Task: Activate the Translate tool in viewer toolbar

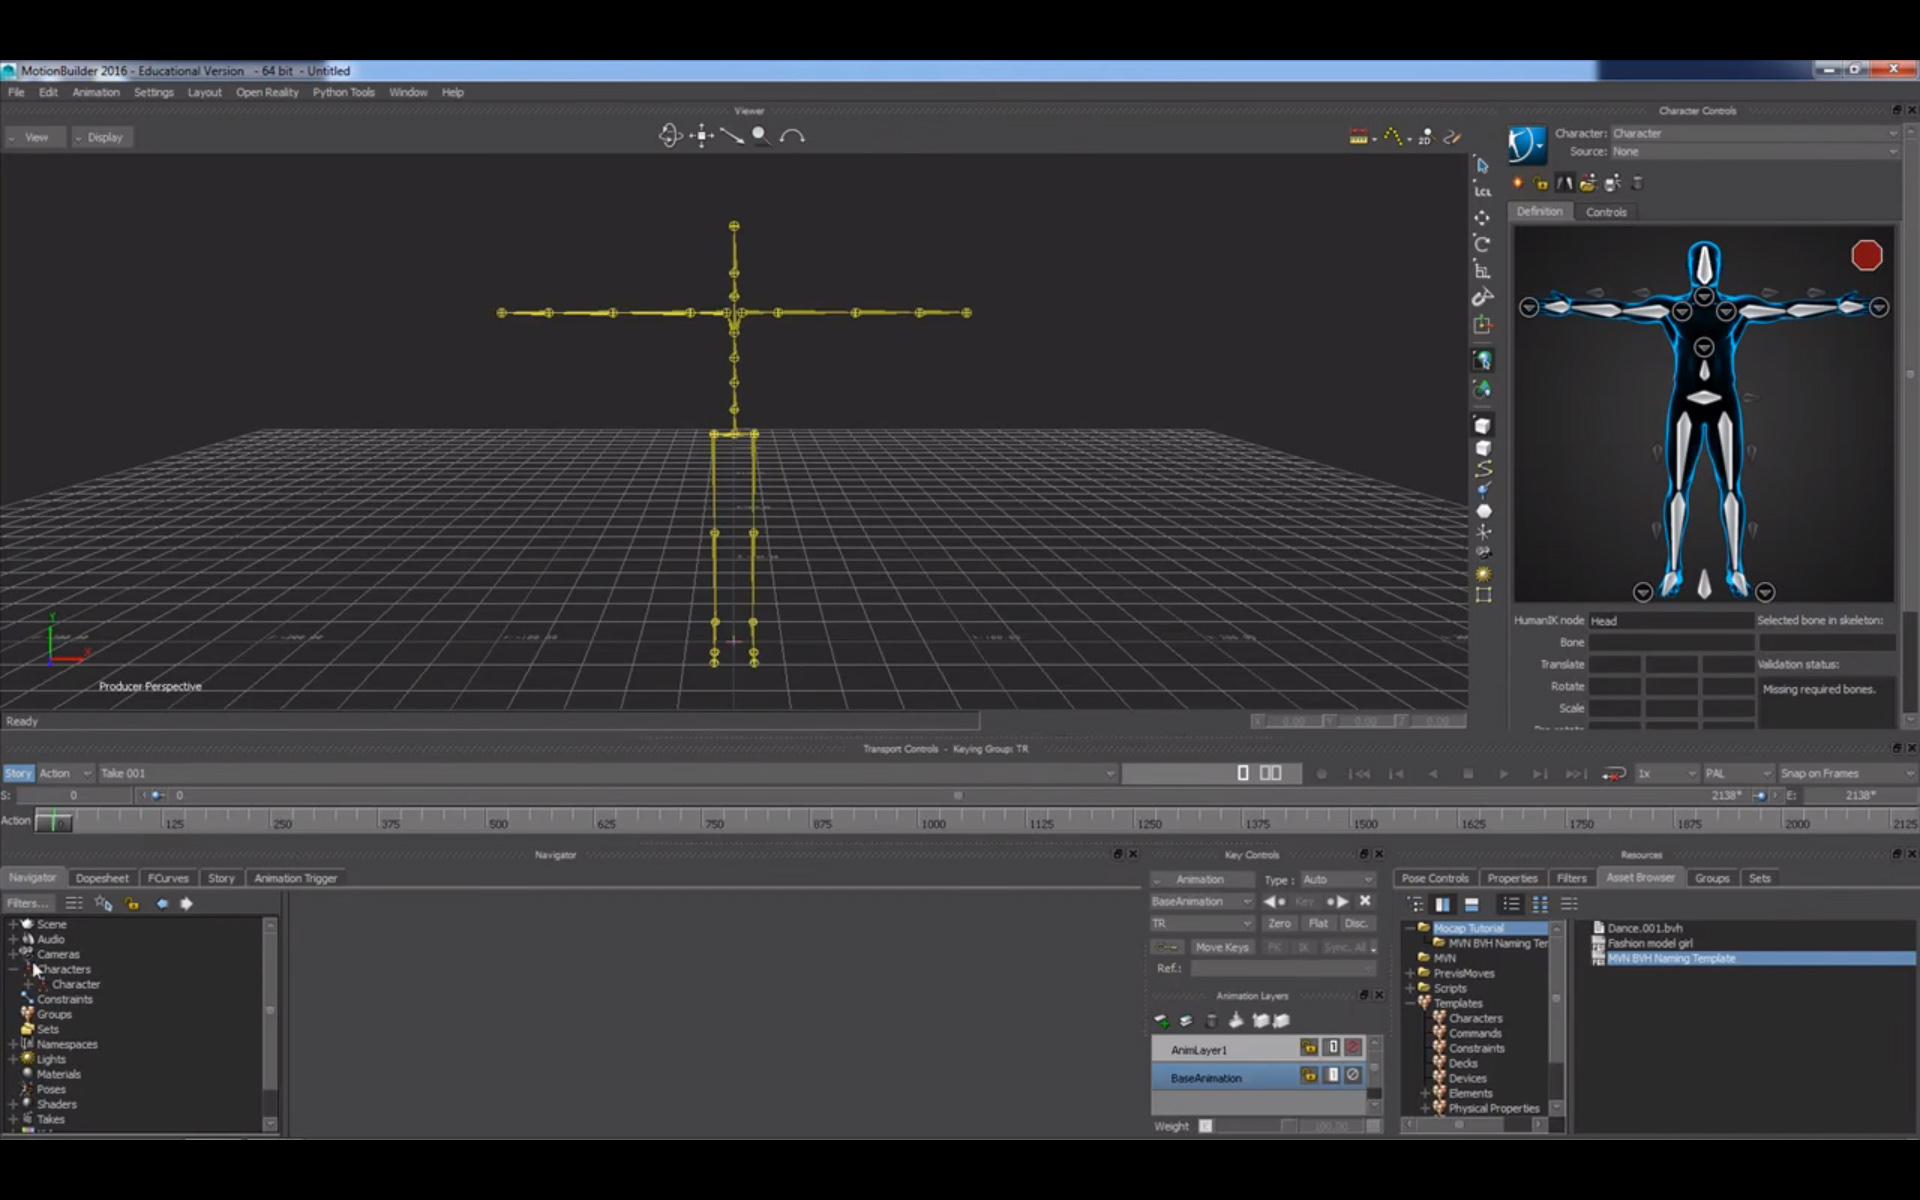Action: pos(1482,217)
